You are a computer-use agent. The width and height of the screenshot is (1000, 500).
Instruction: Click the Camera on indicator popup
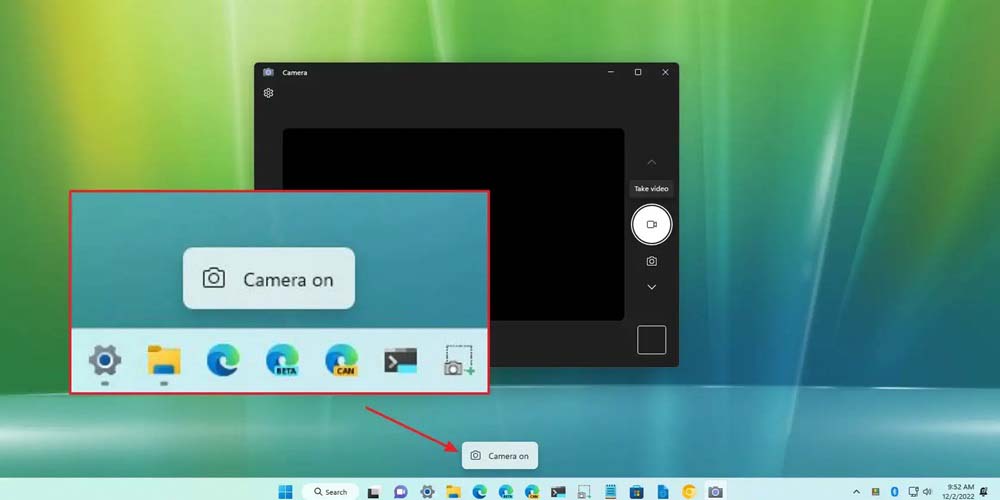[500, 456]
